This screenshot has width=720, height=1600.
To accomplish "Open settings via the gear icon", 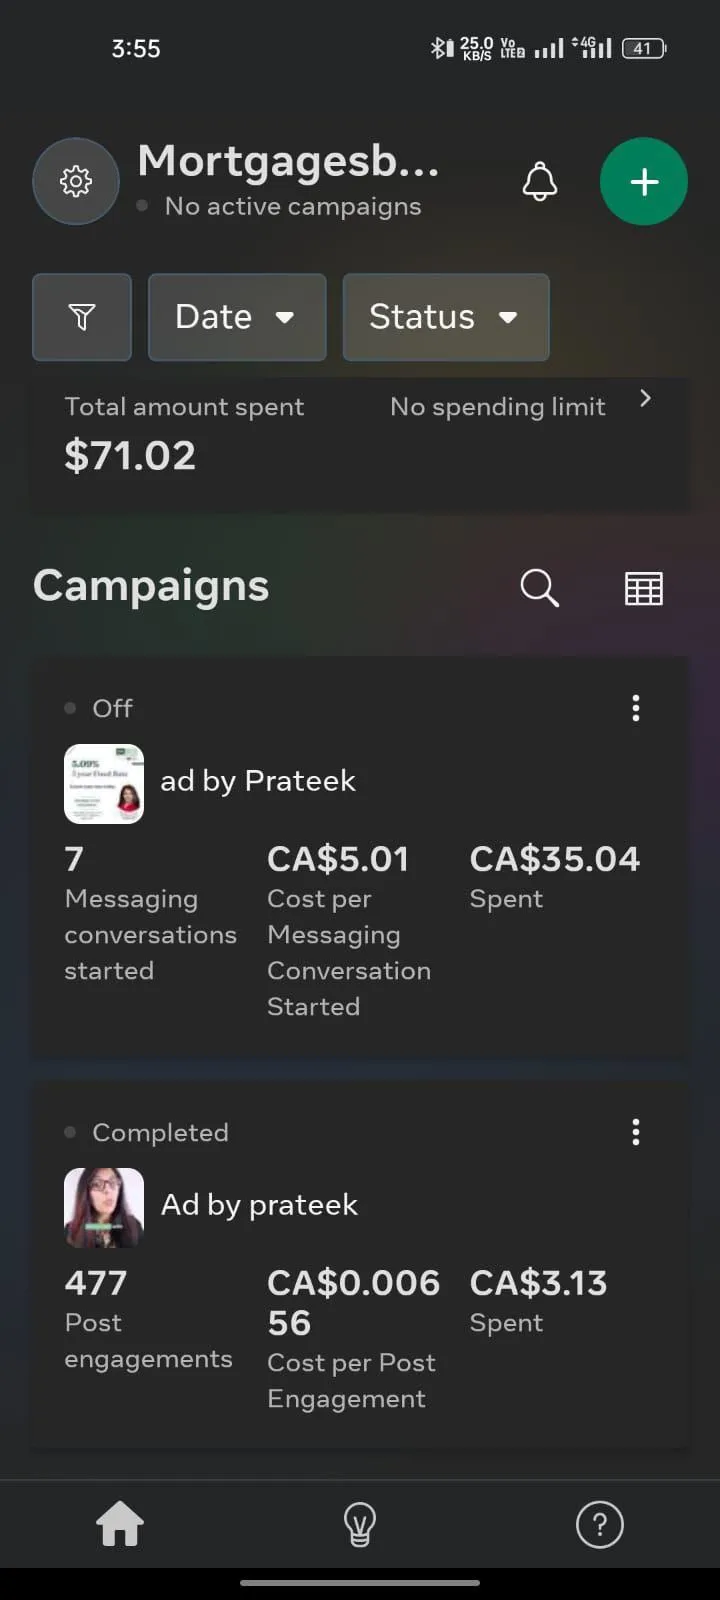I will (x=76, y=181).
